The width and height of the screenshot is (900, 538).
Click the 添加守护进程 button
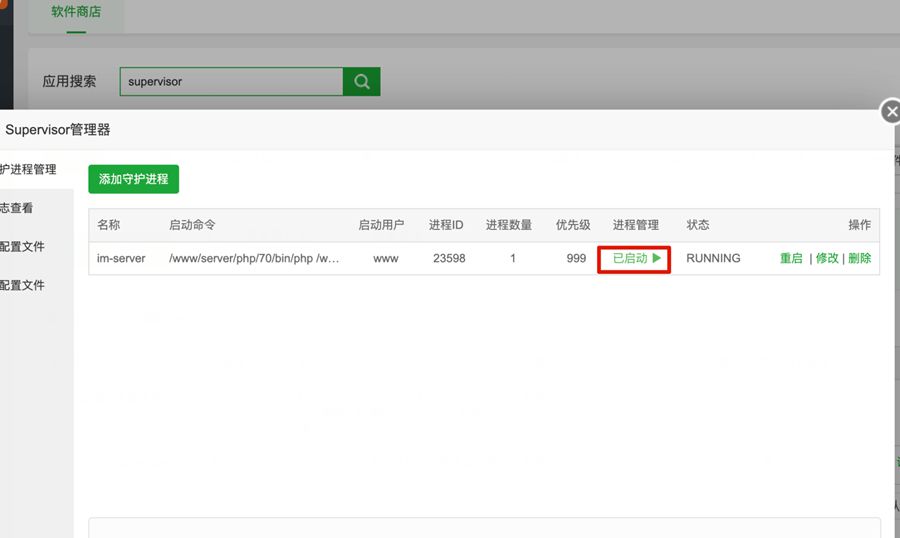[x=133, y=180]
